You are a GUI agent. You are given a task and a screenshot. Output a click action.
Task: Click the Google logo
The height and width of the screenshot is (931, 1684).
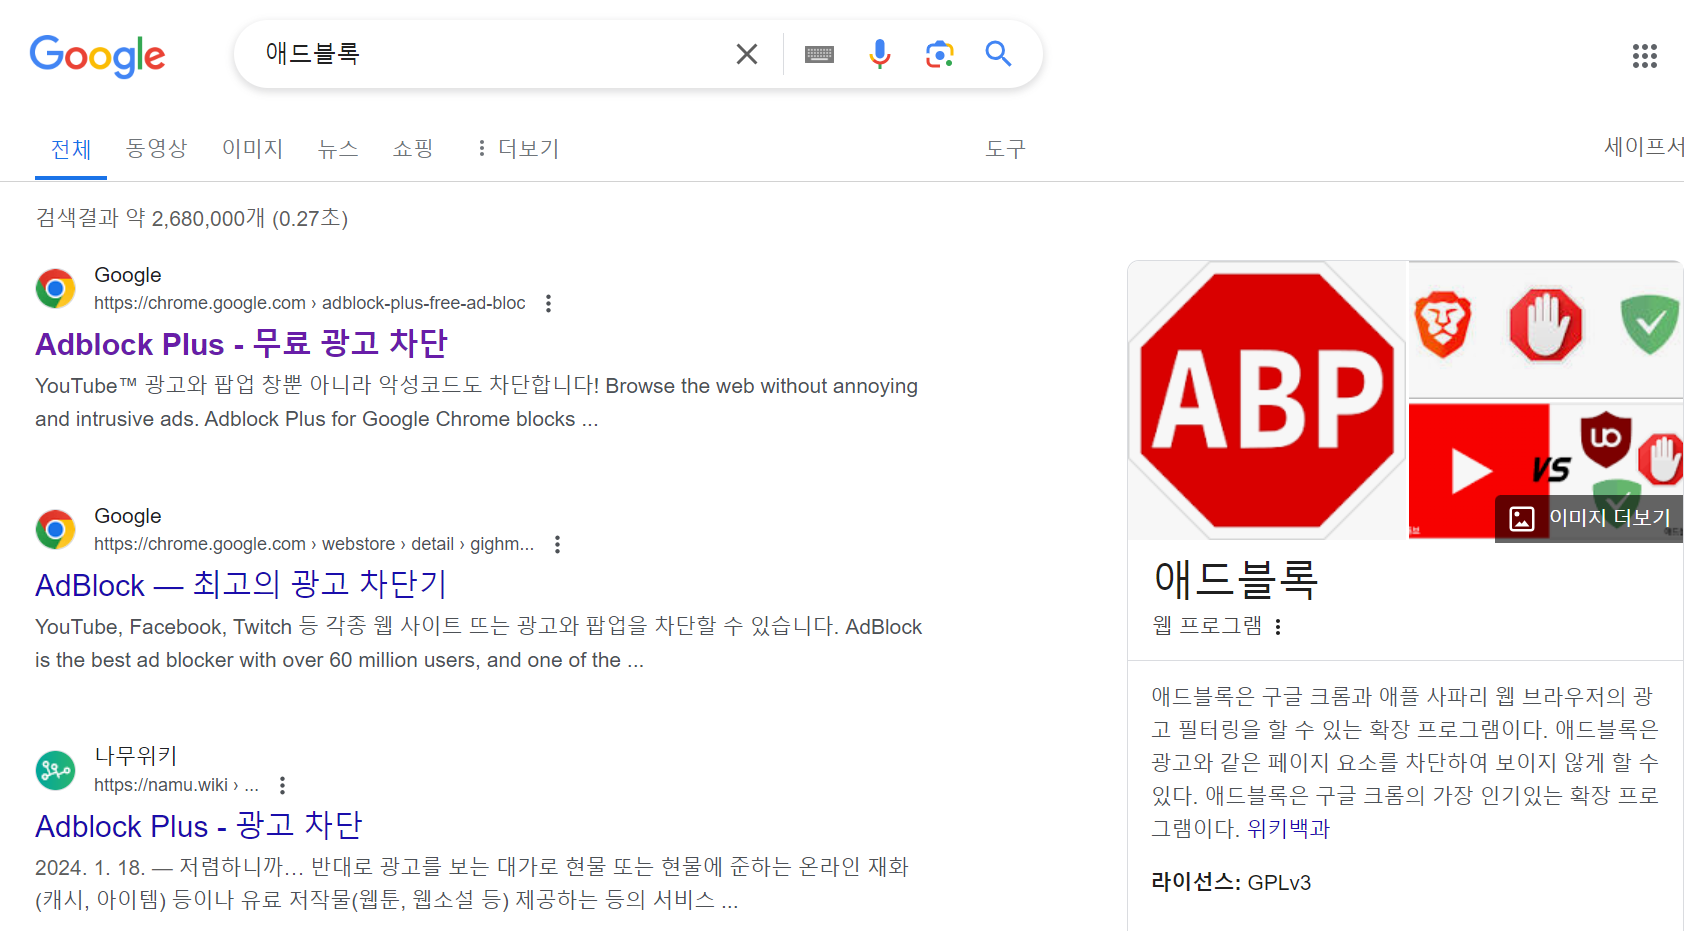[97, 56]
